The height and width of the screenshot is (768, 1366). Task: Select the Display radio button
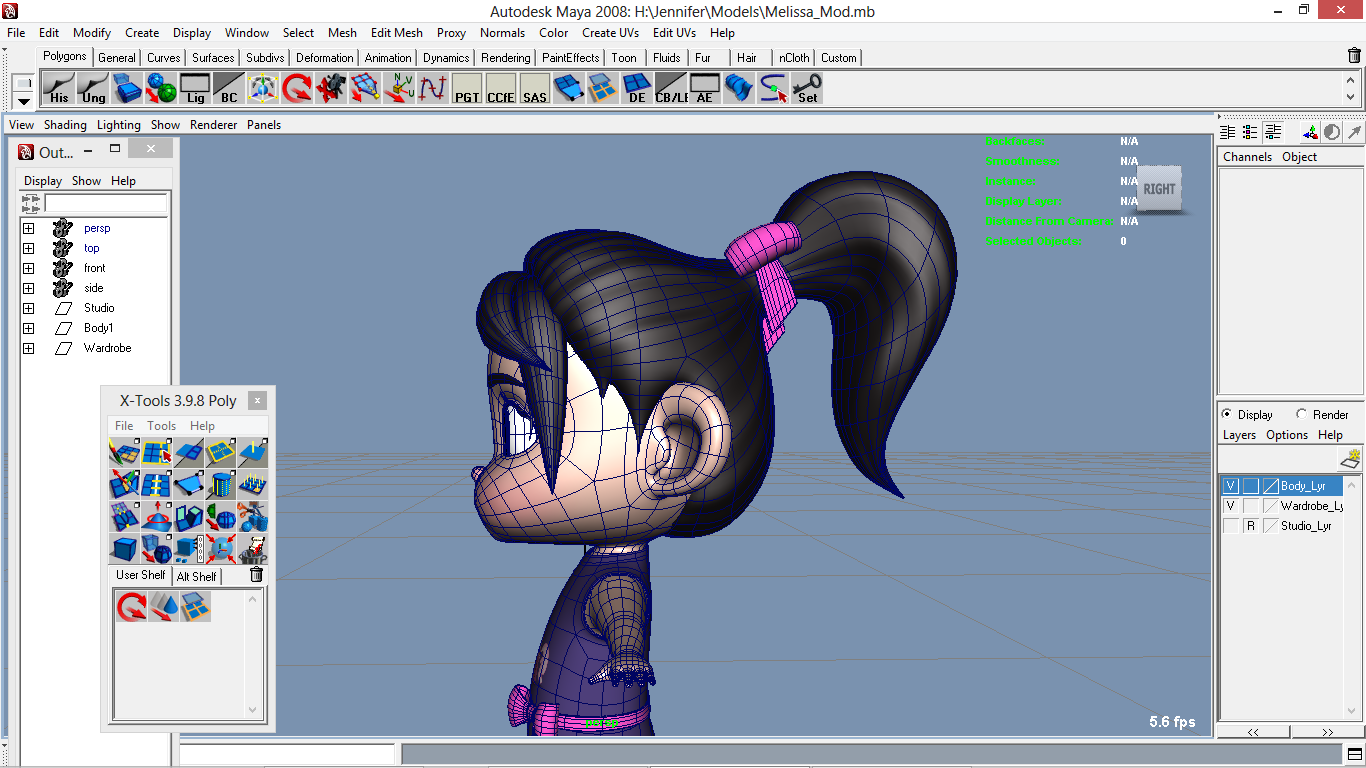(x=1227, y=414)
